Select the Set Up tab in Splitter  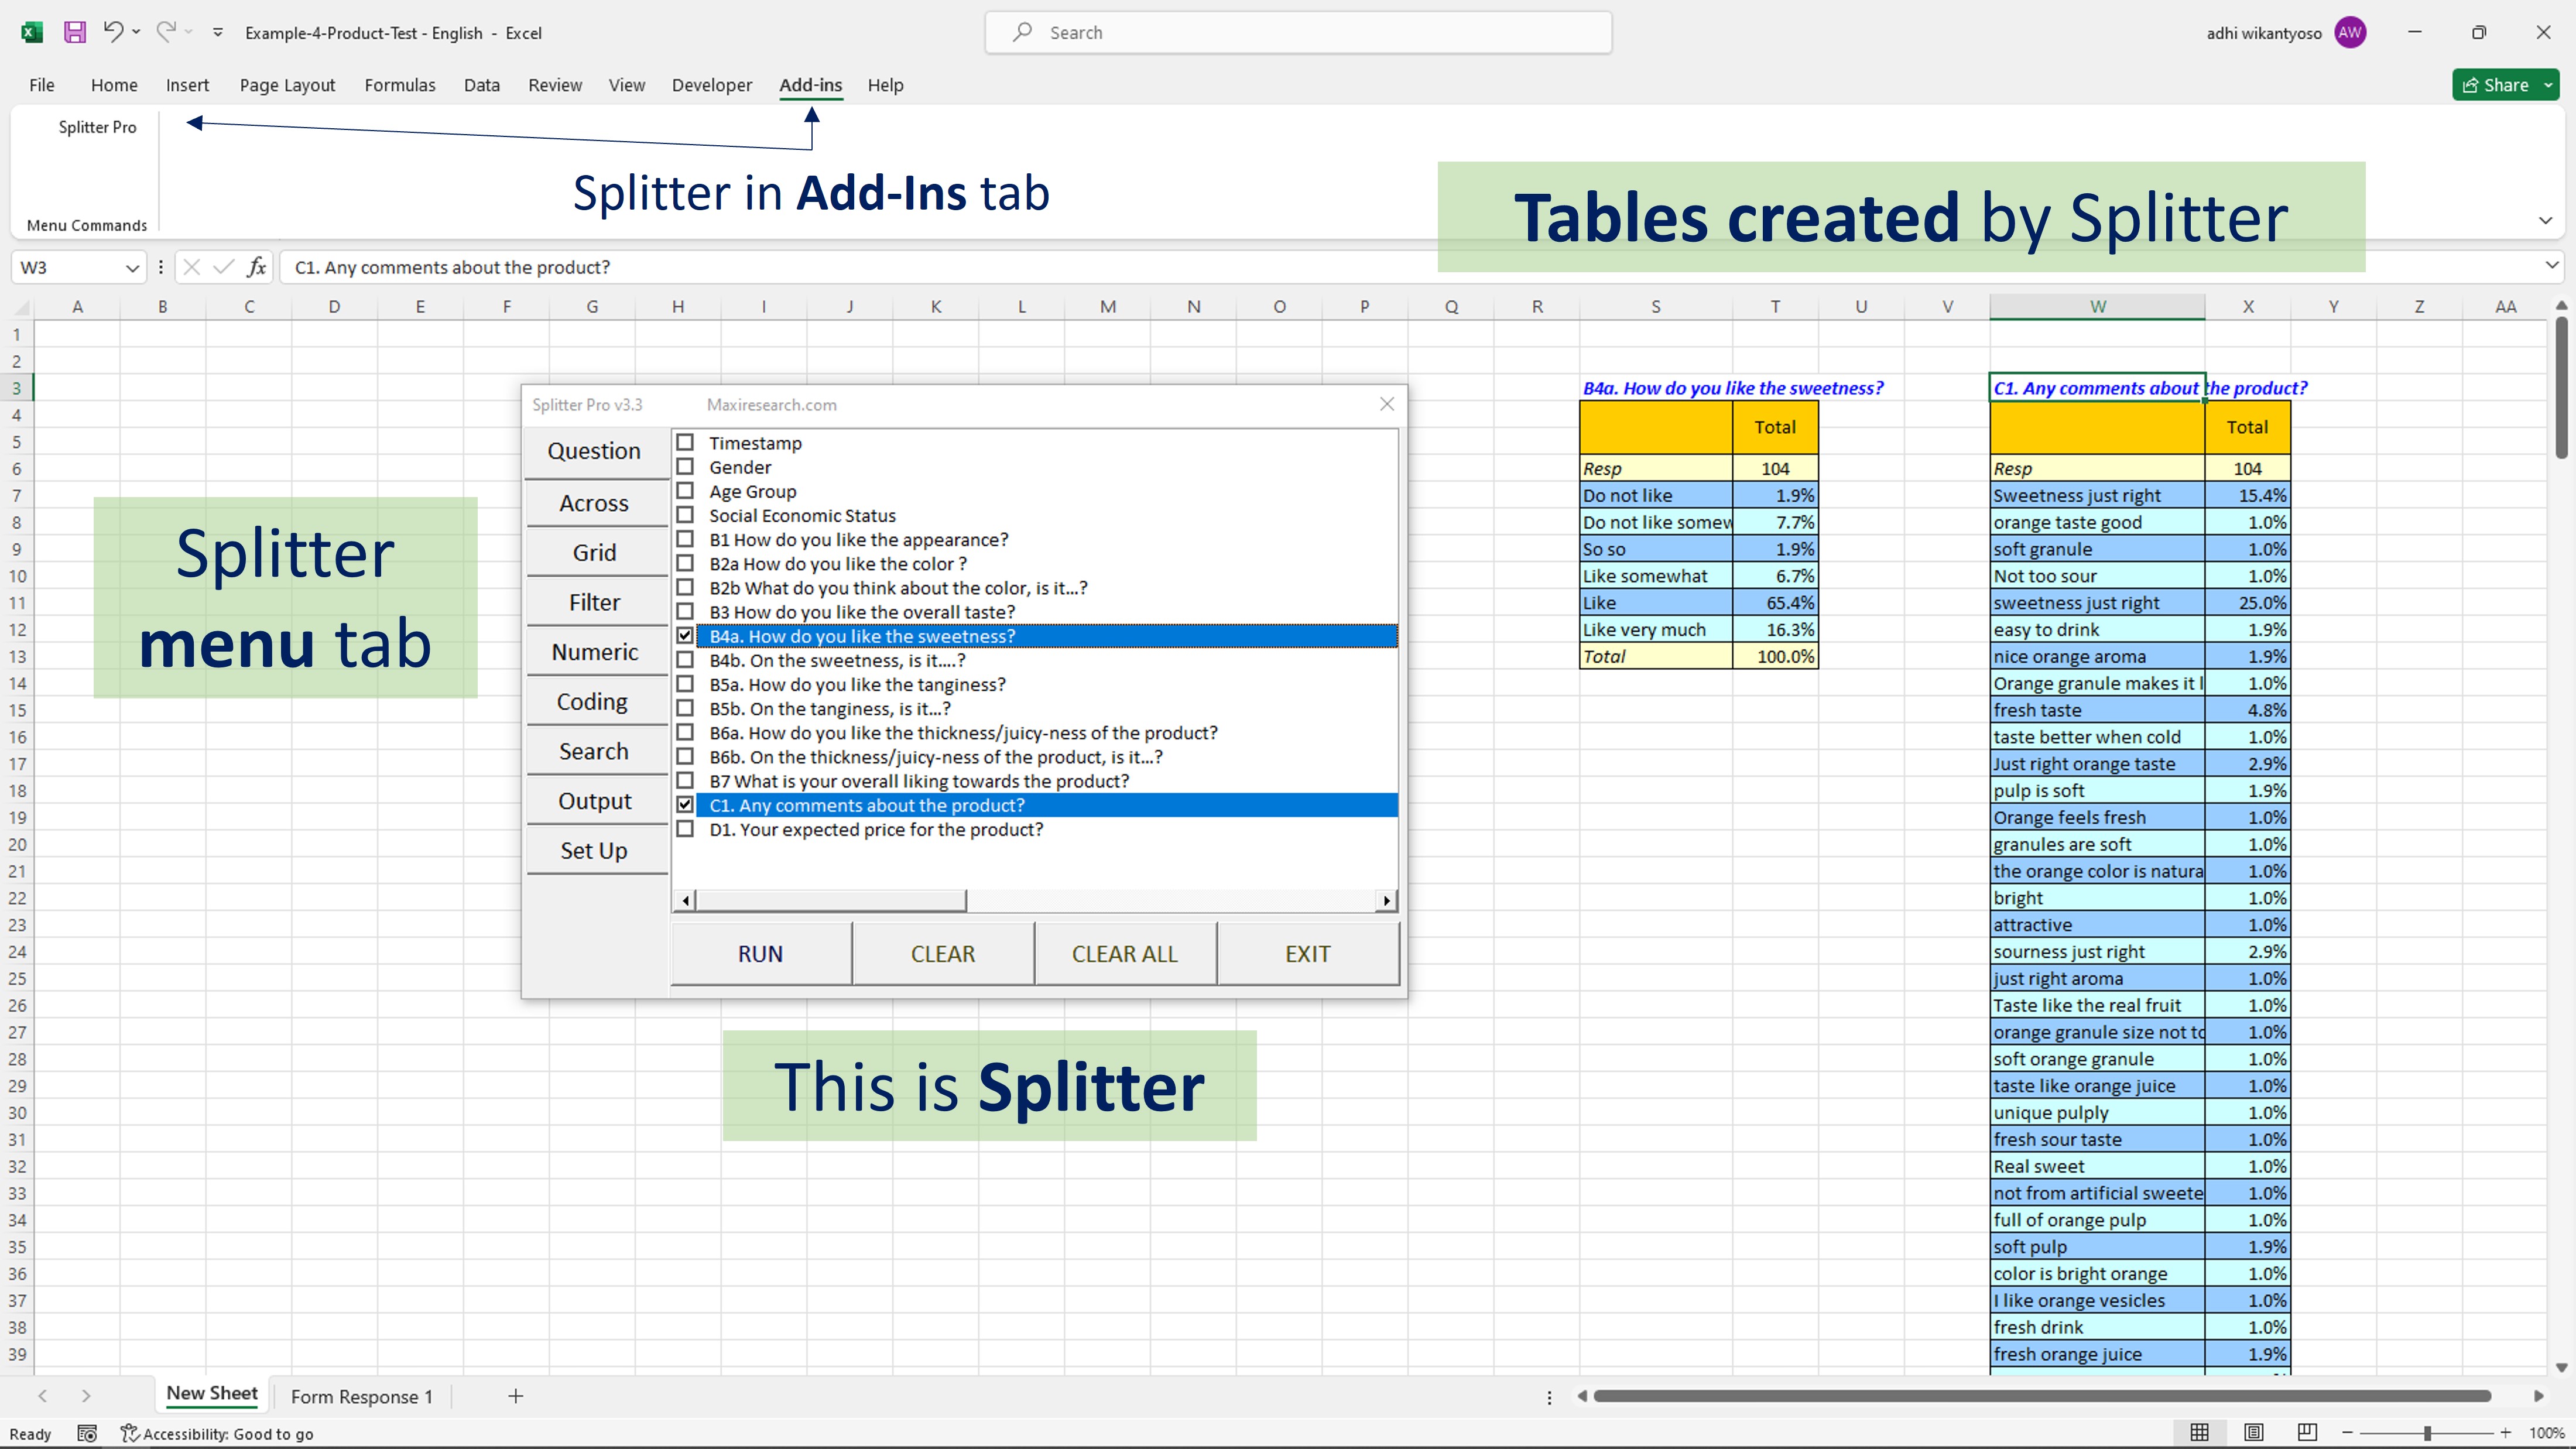(594, 851)
